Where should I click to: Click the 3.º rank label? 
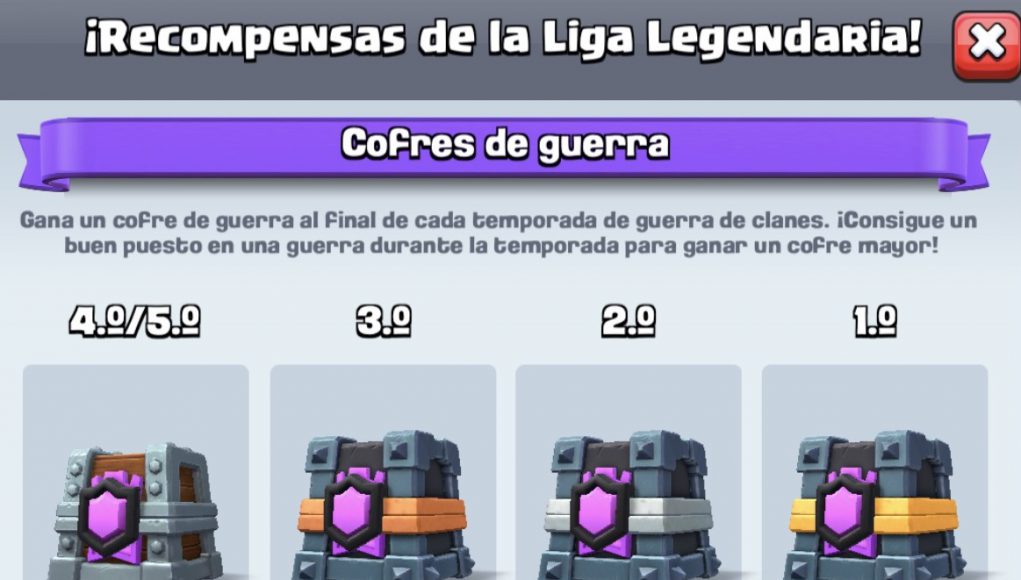point(384,322)
